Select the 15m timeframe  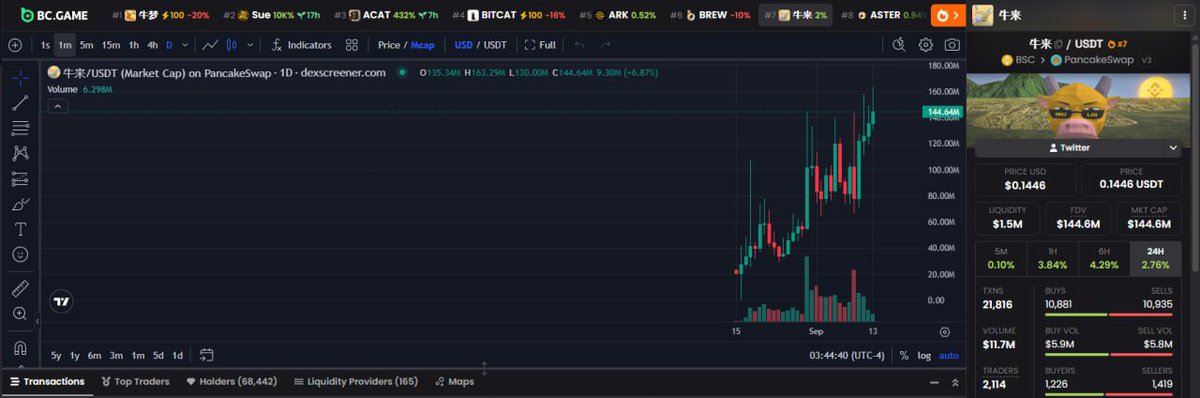pyautogui.click(x=111, y=45)
